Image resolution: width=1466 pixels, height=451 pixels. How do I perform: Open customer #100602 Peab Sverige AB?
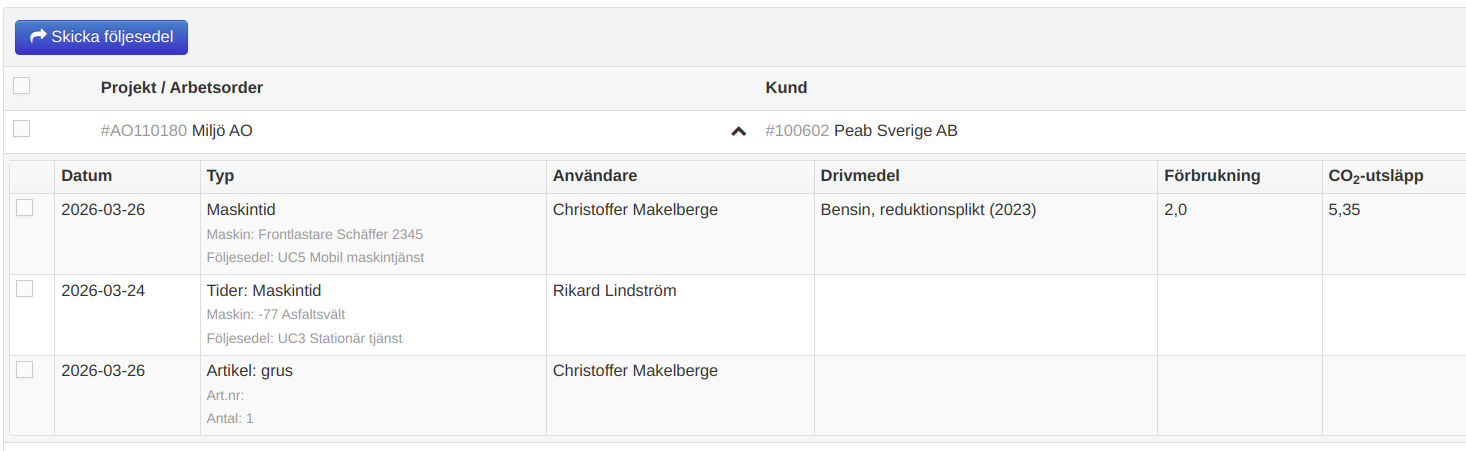(861, 131)
